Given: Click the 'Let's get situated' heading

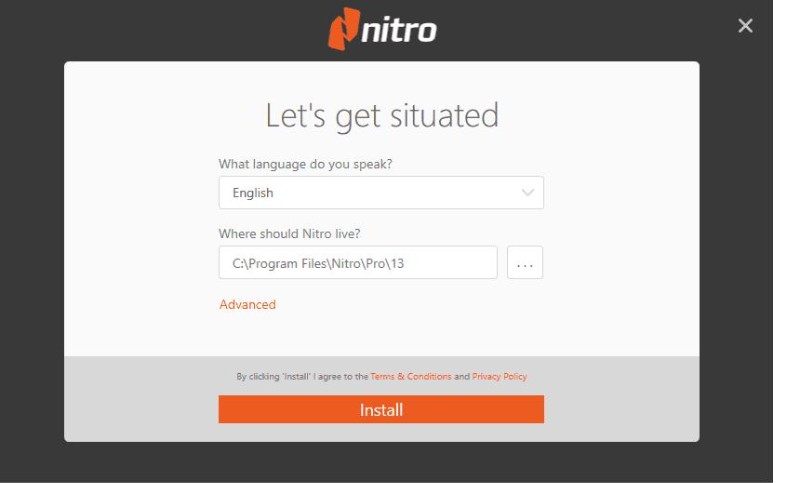Looking at the screenshot, I should [382, 116].
